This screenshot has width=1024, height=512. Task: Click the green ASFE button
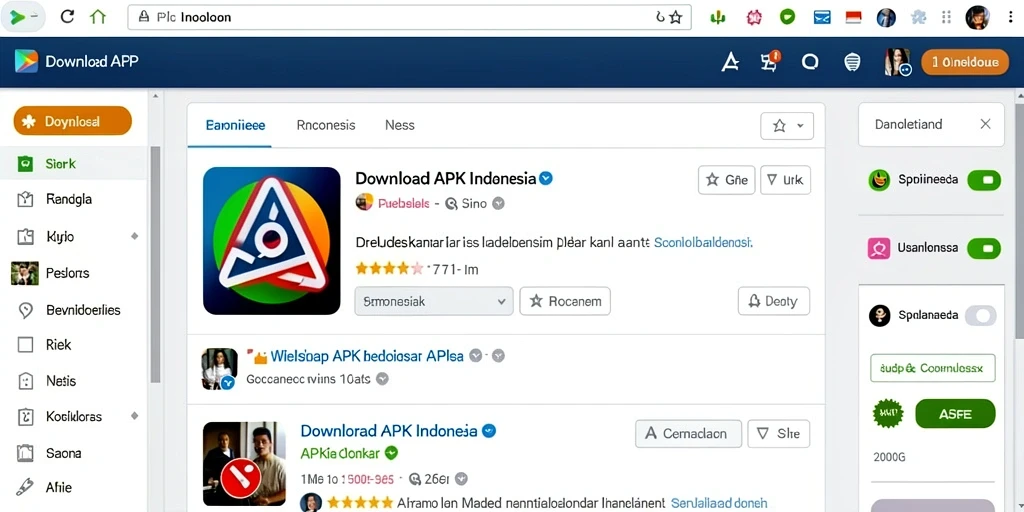pos(955,414)
